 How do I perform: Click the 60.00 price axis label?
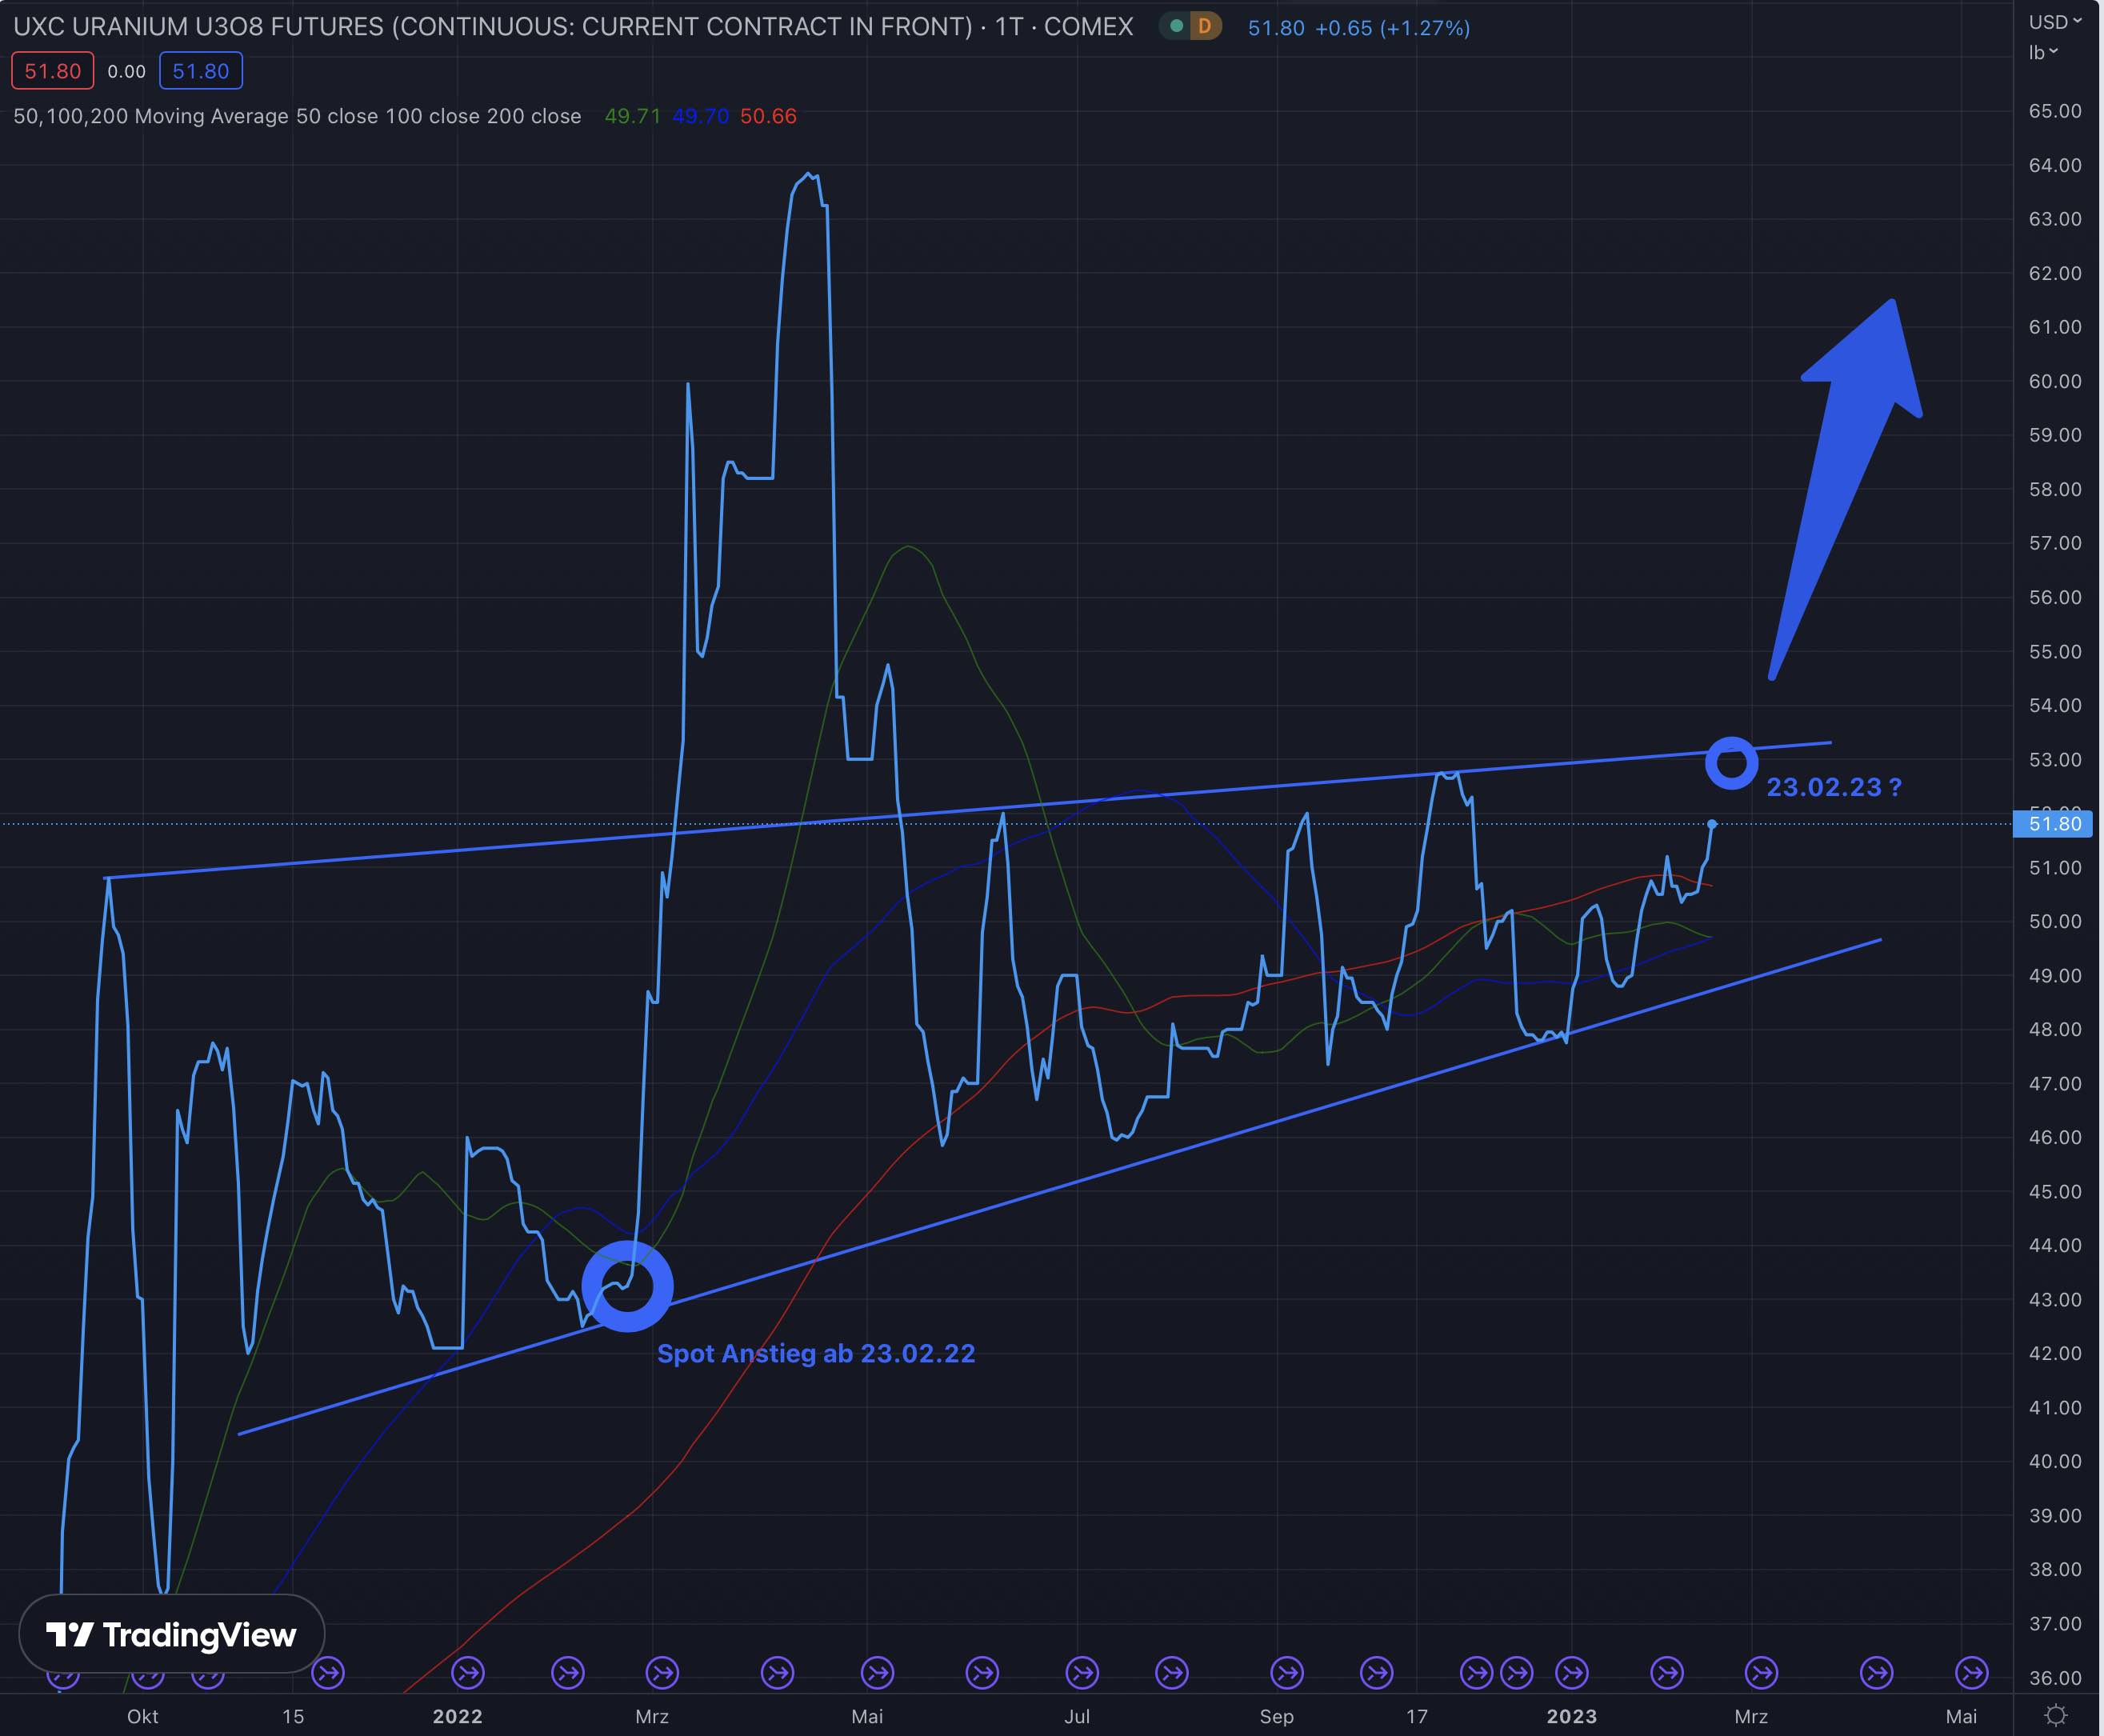click(x=2054, y=381)
